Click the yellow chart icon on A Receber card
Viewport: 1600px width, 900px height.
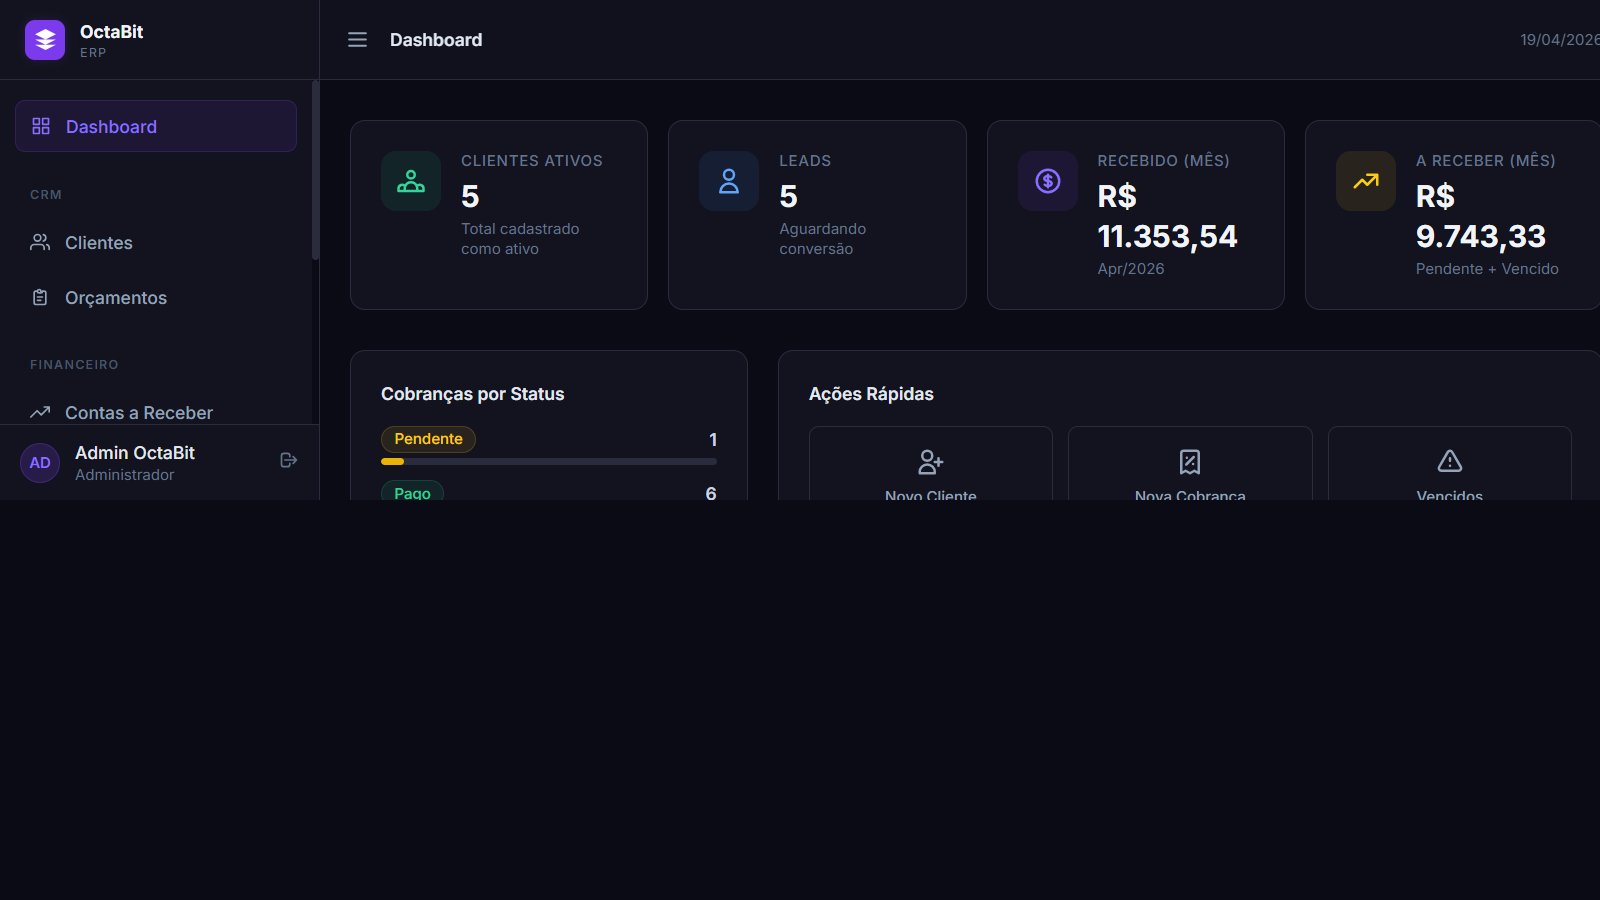[1365, 181]
